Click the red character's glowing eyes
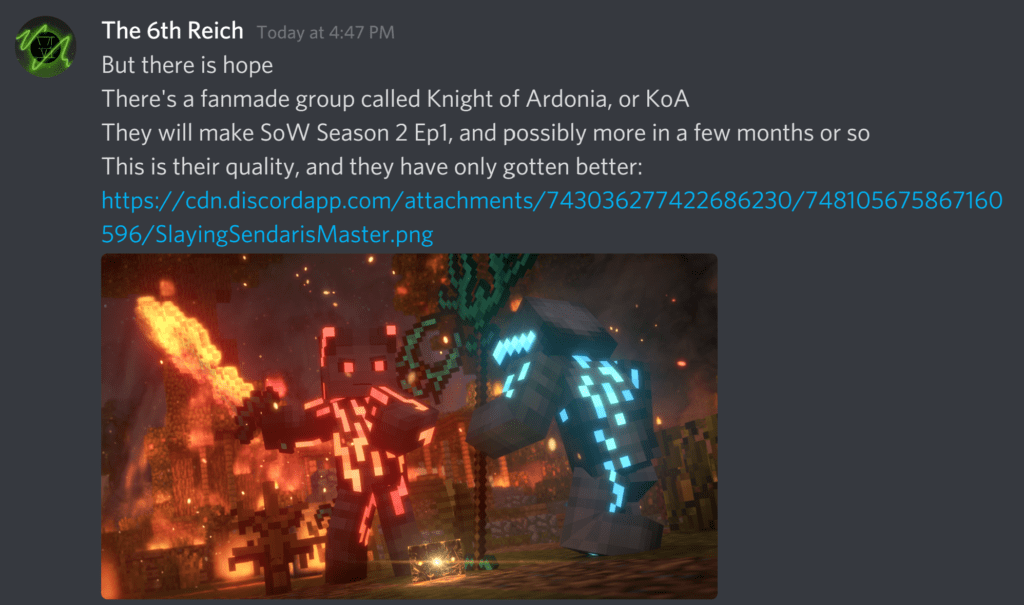Image resolution: width=1024 pixels, height=605 pixels. point(362,366)
